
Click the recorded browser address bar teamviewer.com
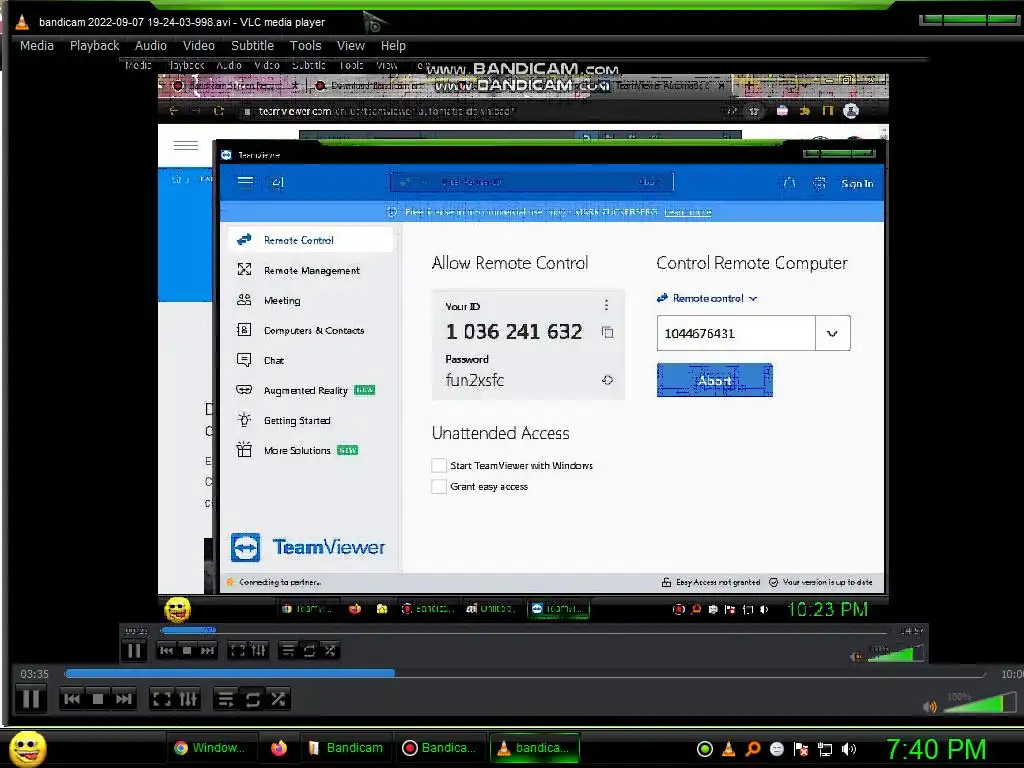[385, 112]
